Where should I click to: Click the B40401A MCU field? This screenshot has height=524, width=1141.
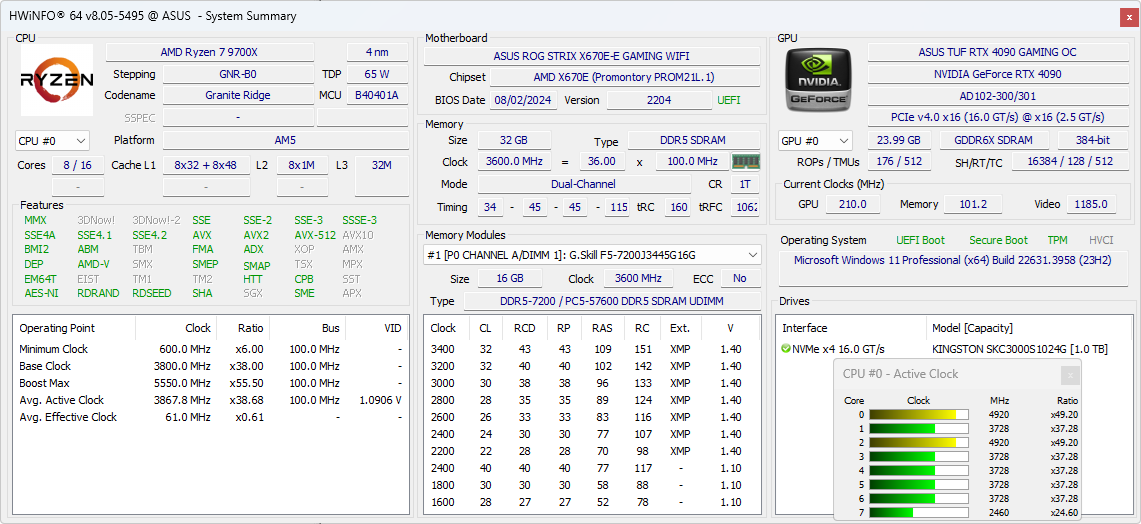click(x=377, y=95)
